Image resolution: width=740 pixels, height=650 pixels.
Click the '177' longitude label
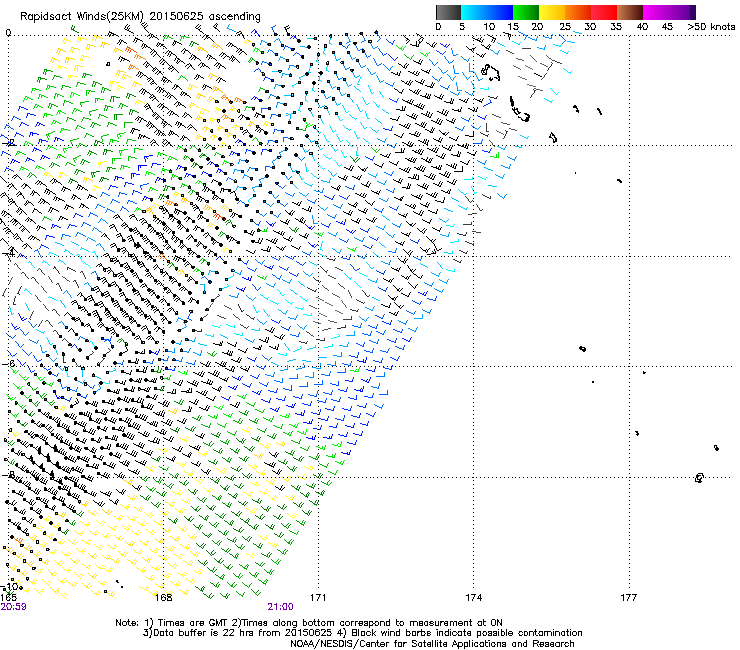[x=628, y=597]
